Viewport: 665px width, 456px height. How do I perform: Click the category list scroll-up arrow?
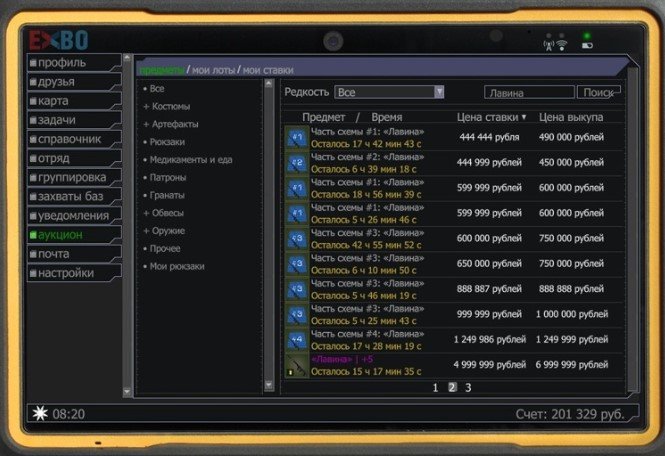coord(268,84)
